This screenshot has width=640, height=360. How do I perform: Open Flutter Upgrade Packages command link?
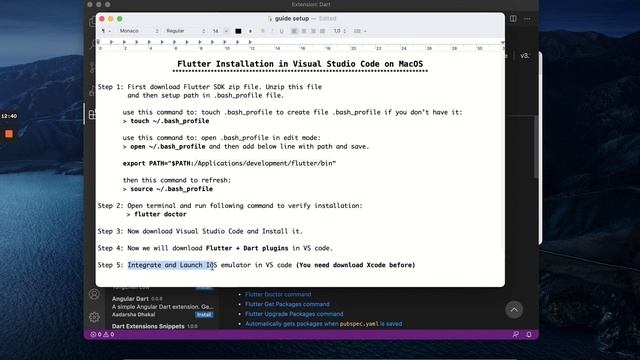click(294, 314)
